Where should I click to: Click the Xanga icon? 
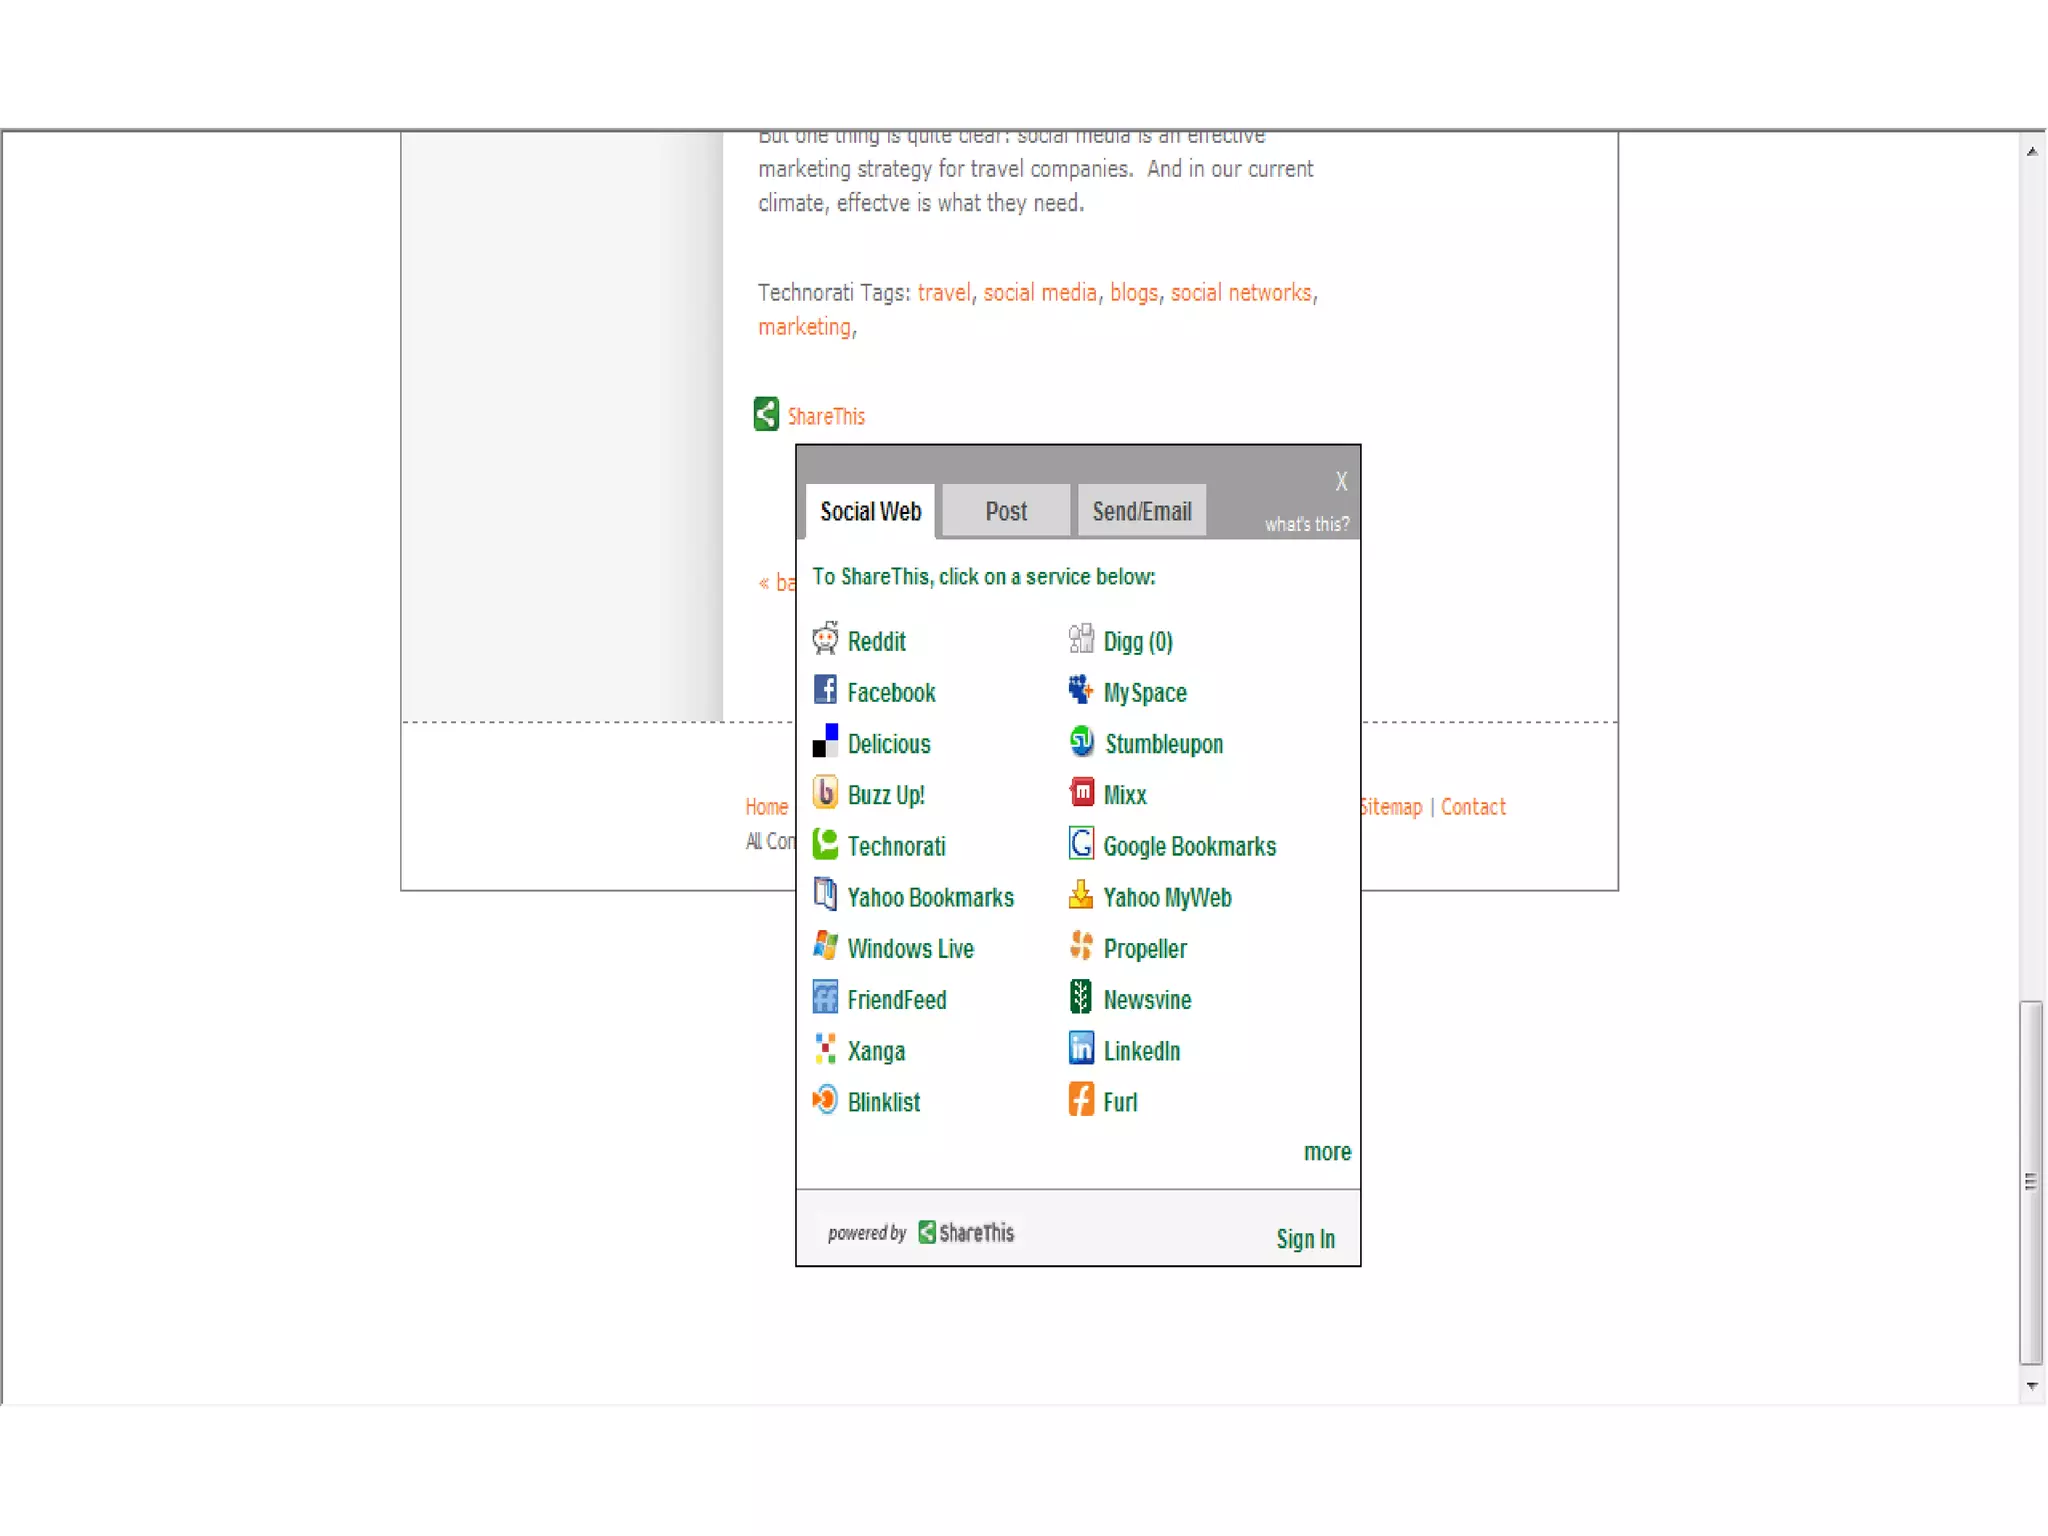[x=825, y=1048]
